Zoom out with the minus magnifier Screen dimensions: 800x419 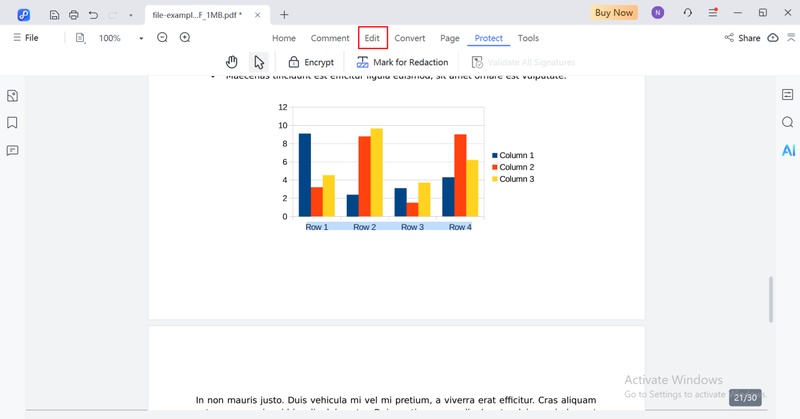[162, 37]
